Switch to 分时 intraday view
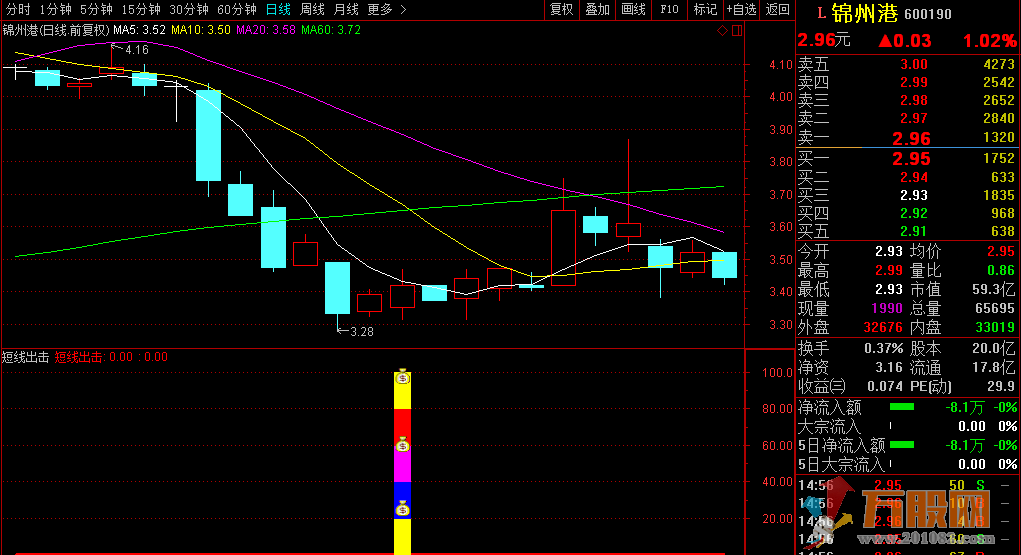Viewport: 1021px width, 555px height. pyautogui.click(x=18, y=9)
